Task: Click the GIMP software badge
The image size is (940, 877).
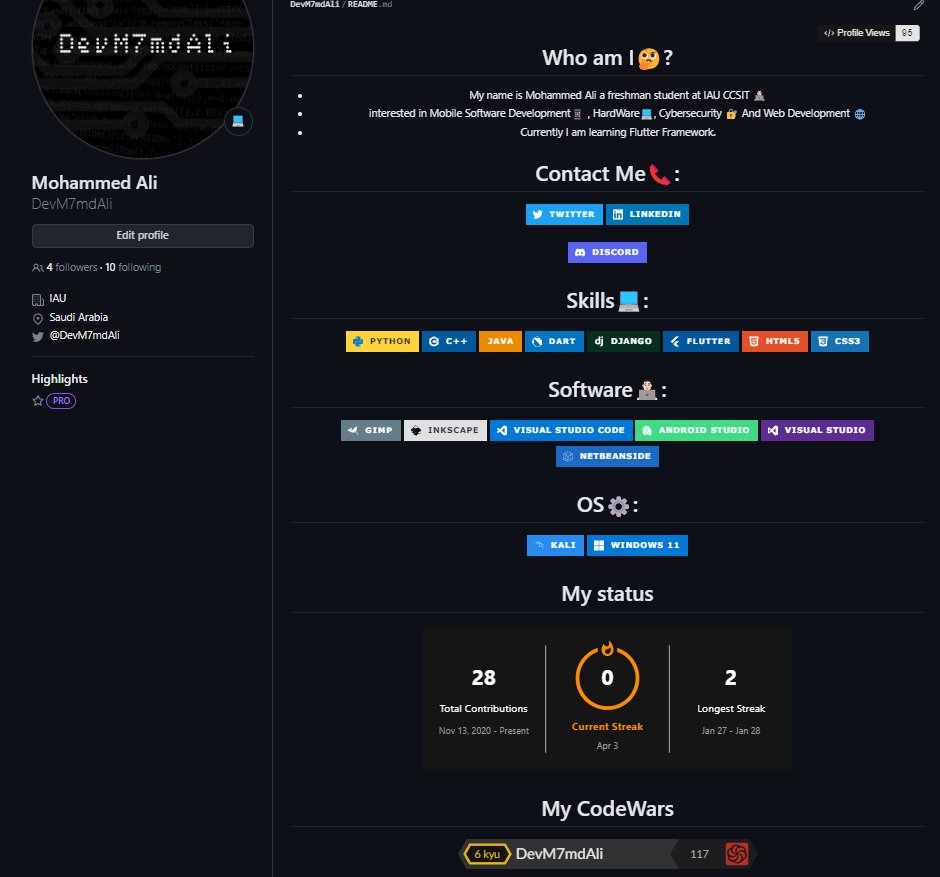Action: pyautogui.click(x=370, y=430)
